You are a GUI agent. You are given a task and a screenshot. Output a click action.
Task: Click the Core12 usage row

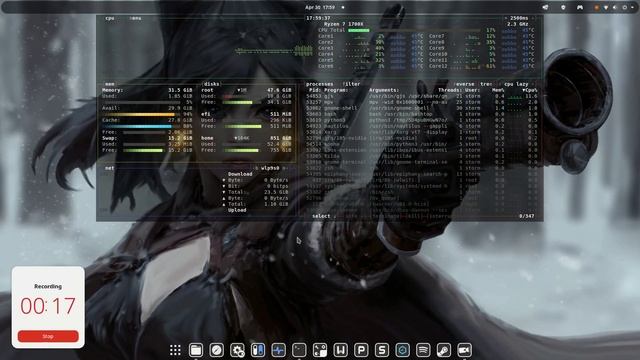click(x=481, y=66)
